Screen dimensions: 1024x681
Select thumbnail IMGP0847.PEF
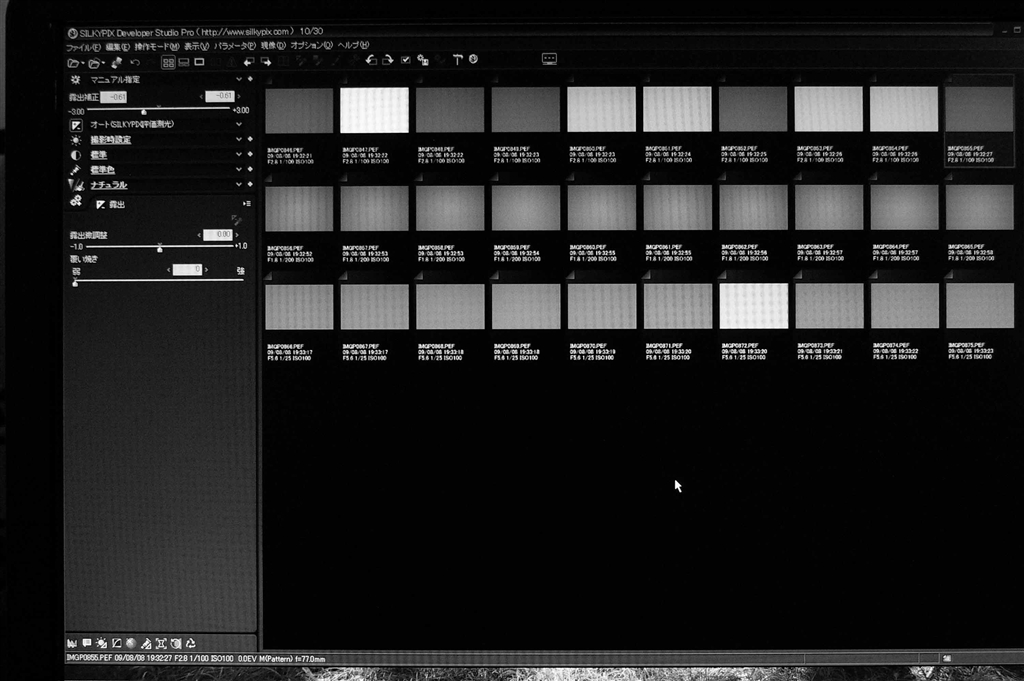click(x=374, y=110)
